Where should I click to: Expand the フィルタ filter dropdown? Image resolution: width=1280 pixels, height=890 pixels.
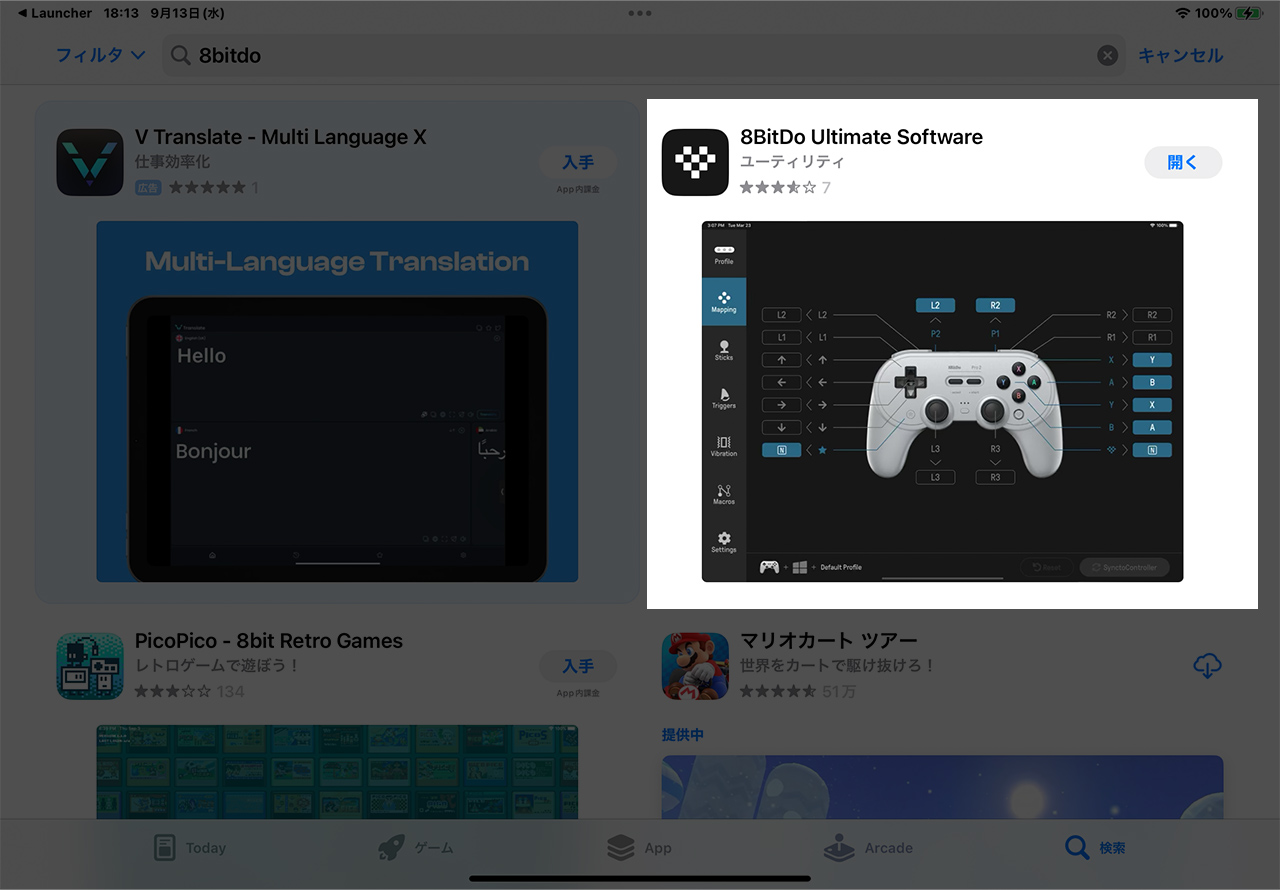click(x=100, y=56)
